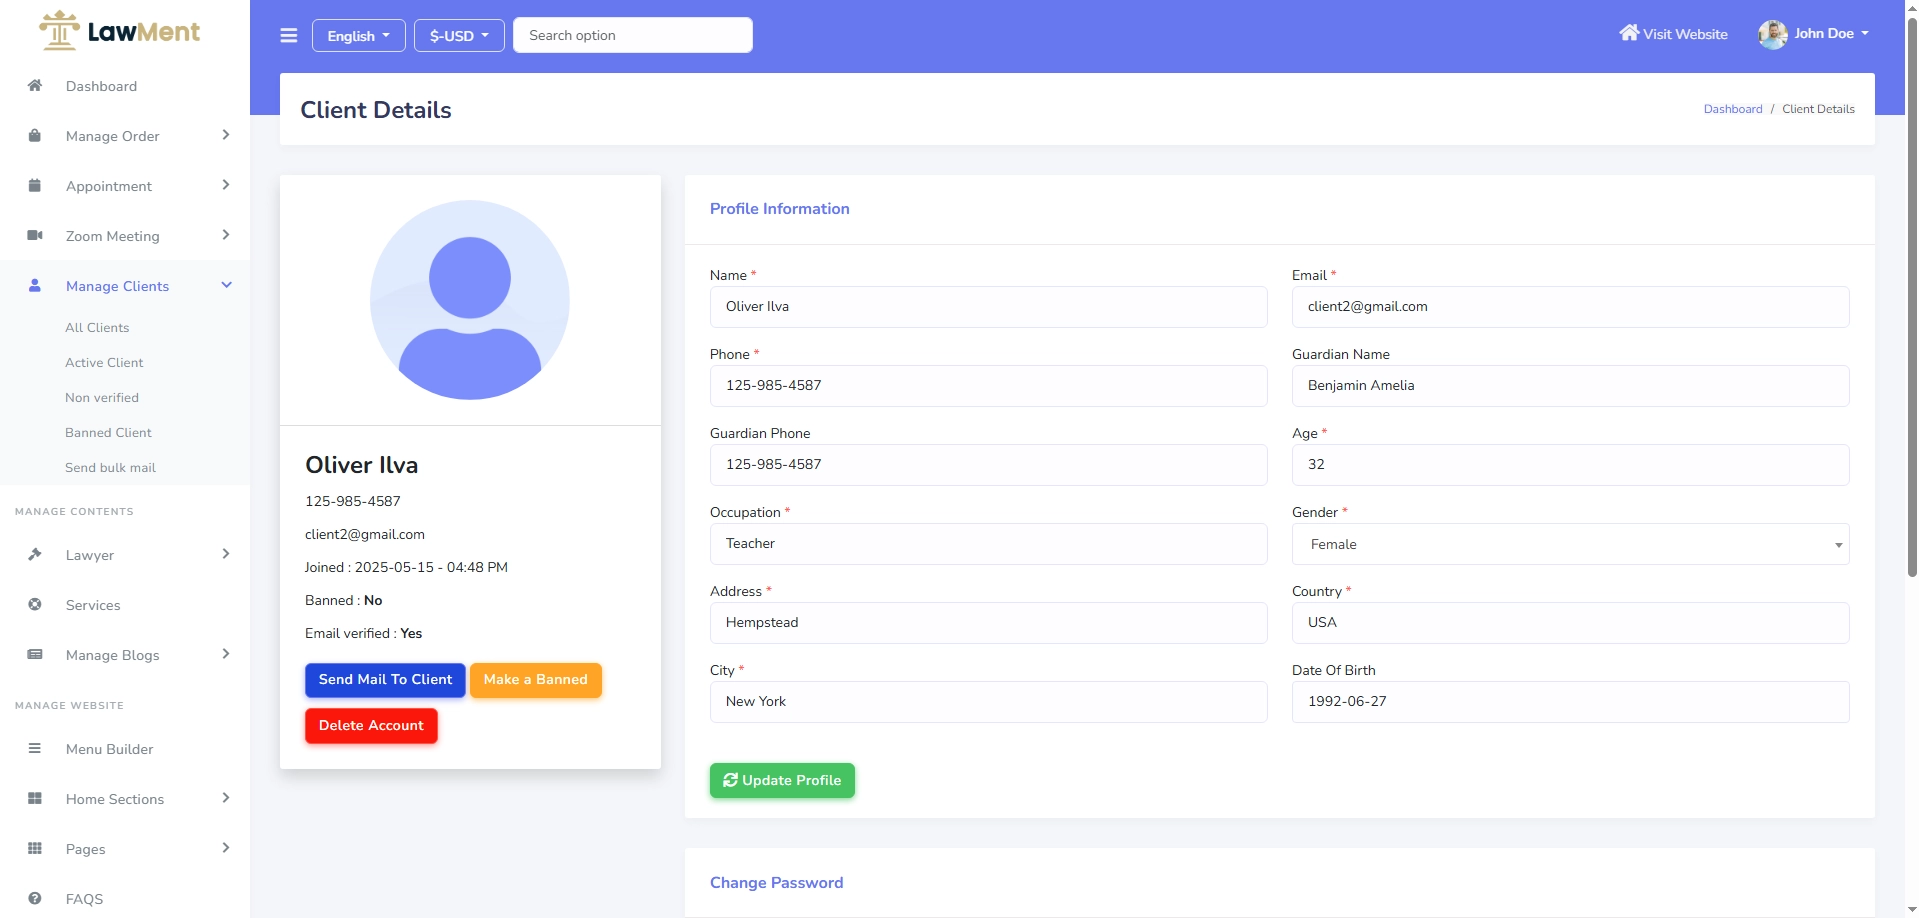Click the Name field with Oliver Ilva
The width and height of the screenshot is (1919, 918).
click(x=989, y=307)
